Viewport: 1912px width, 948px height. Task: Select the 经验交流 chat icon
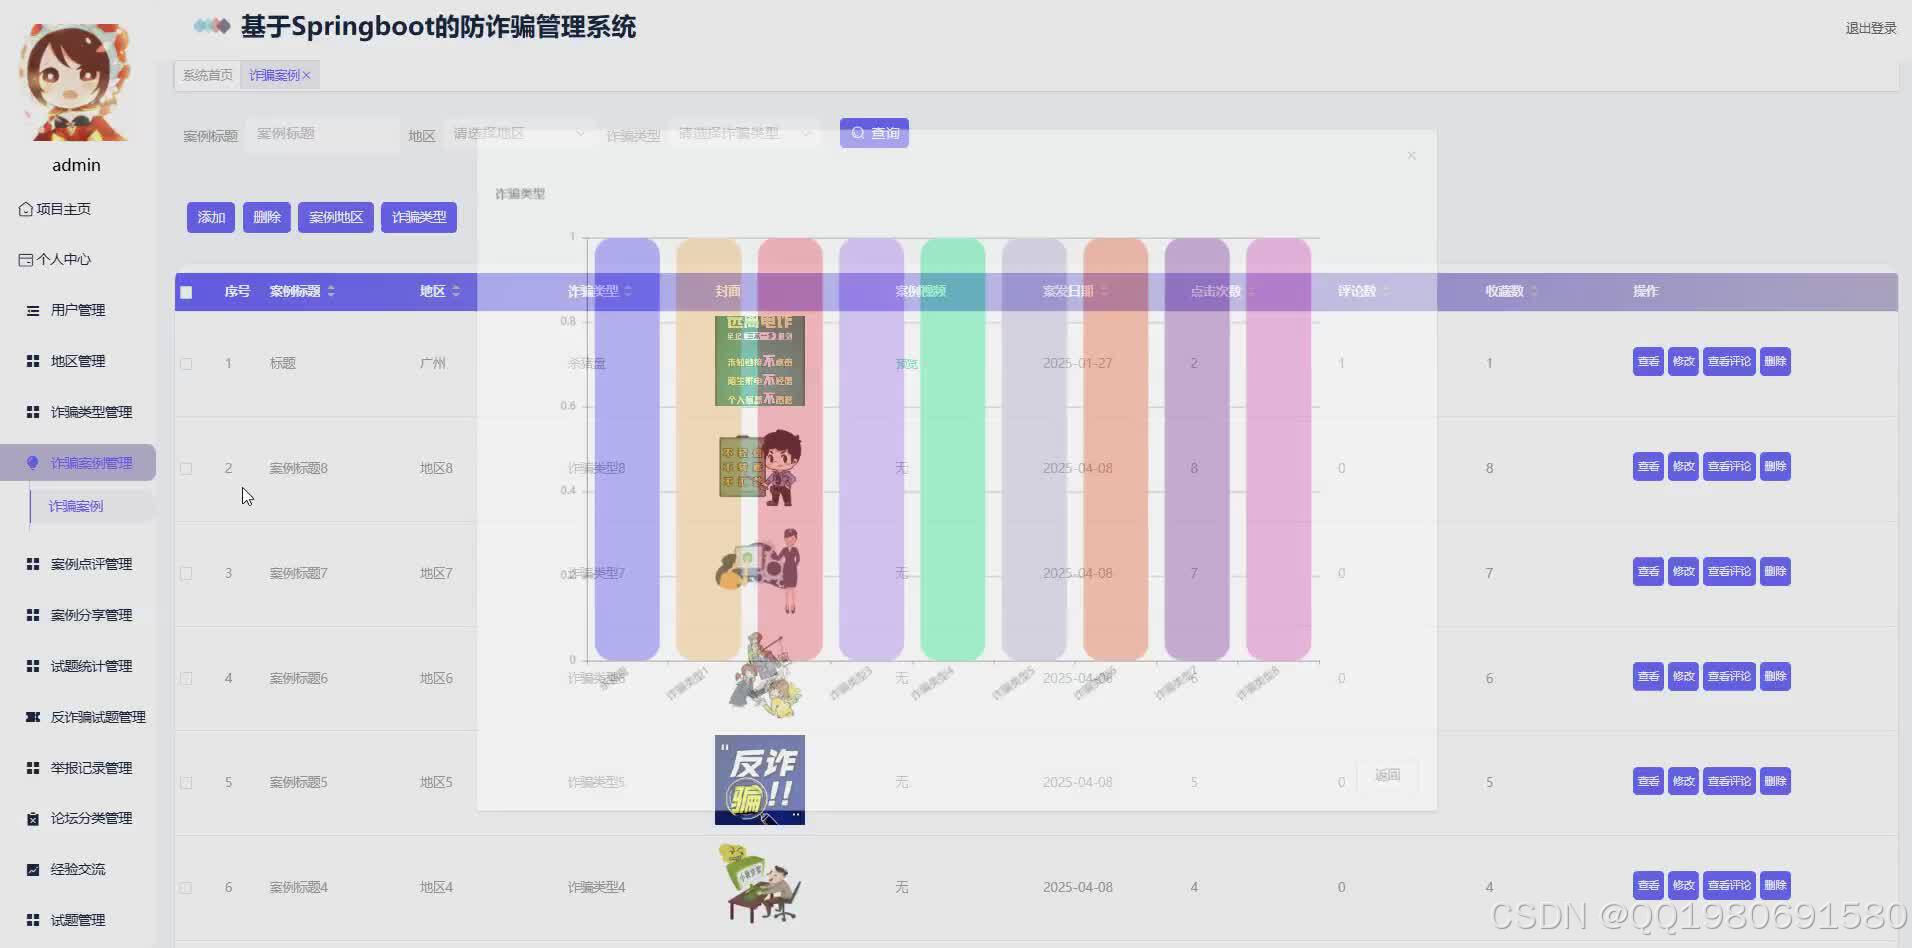click(x=31, y=868)
